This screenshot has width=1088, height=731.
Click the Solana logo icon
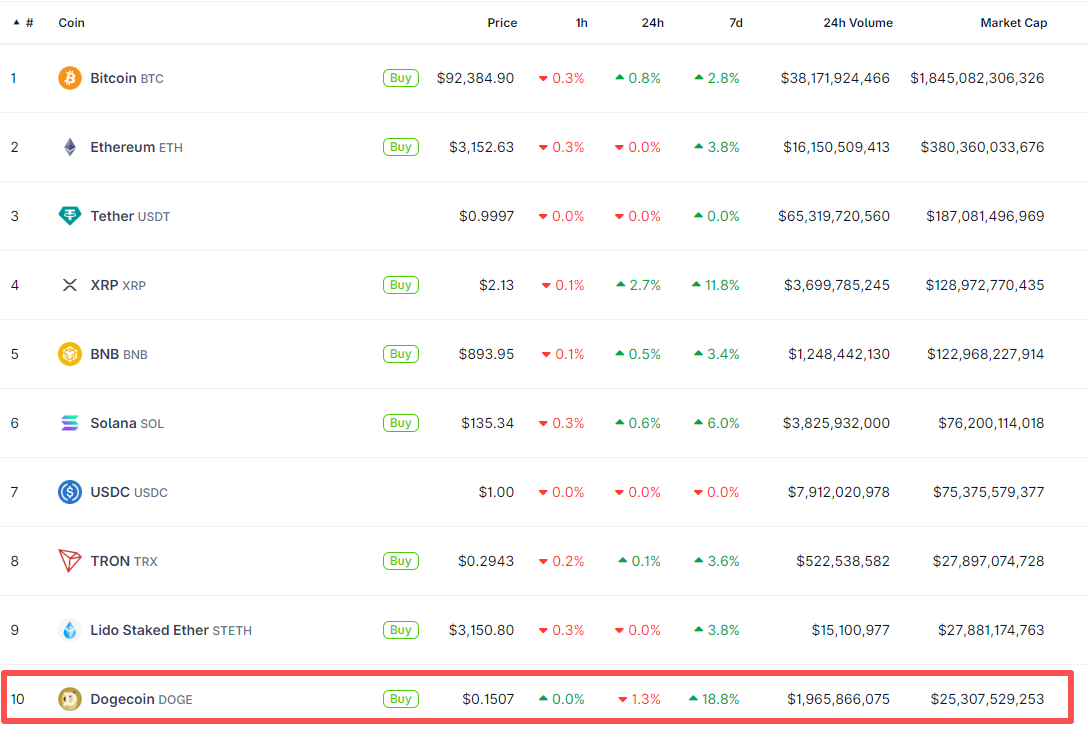(x=68, y=422)
